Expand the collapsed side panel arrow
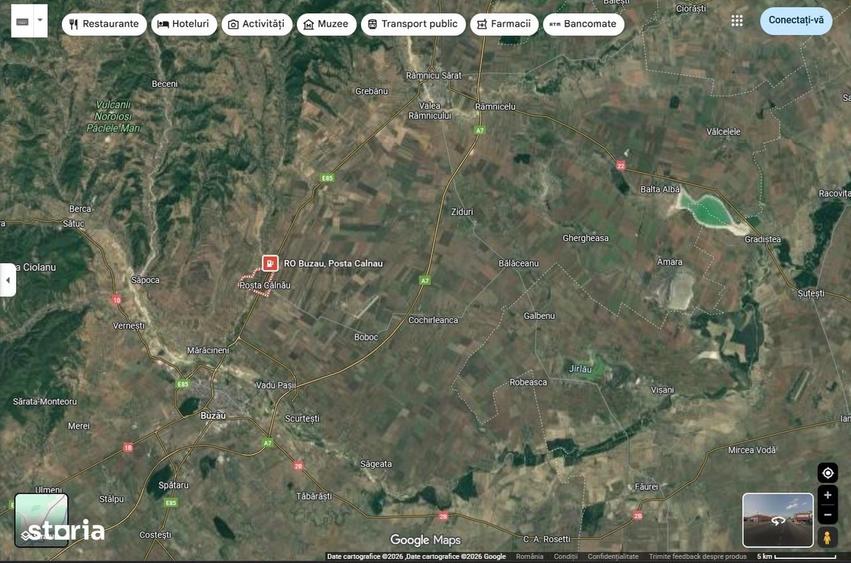 [8, 280]
